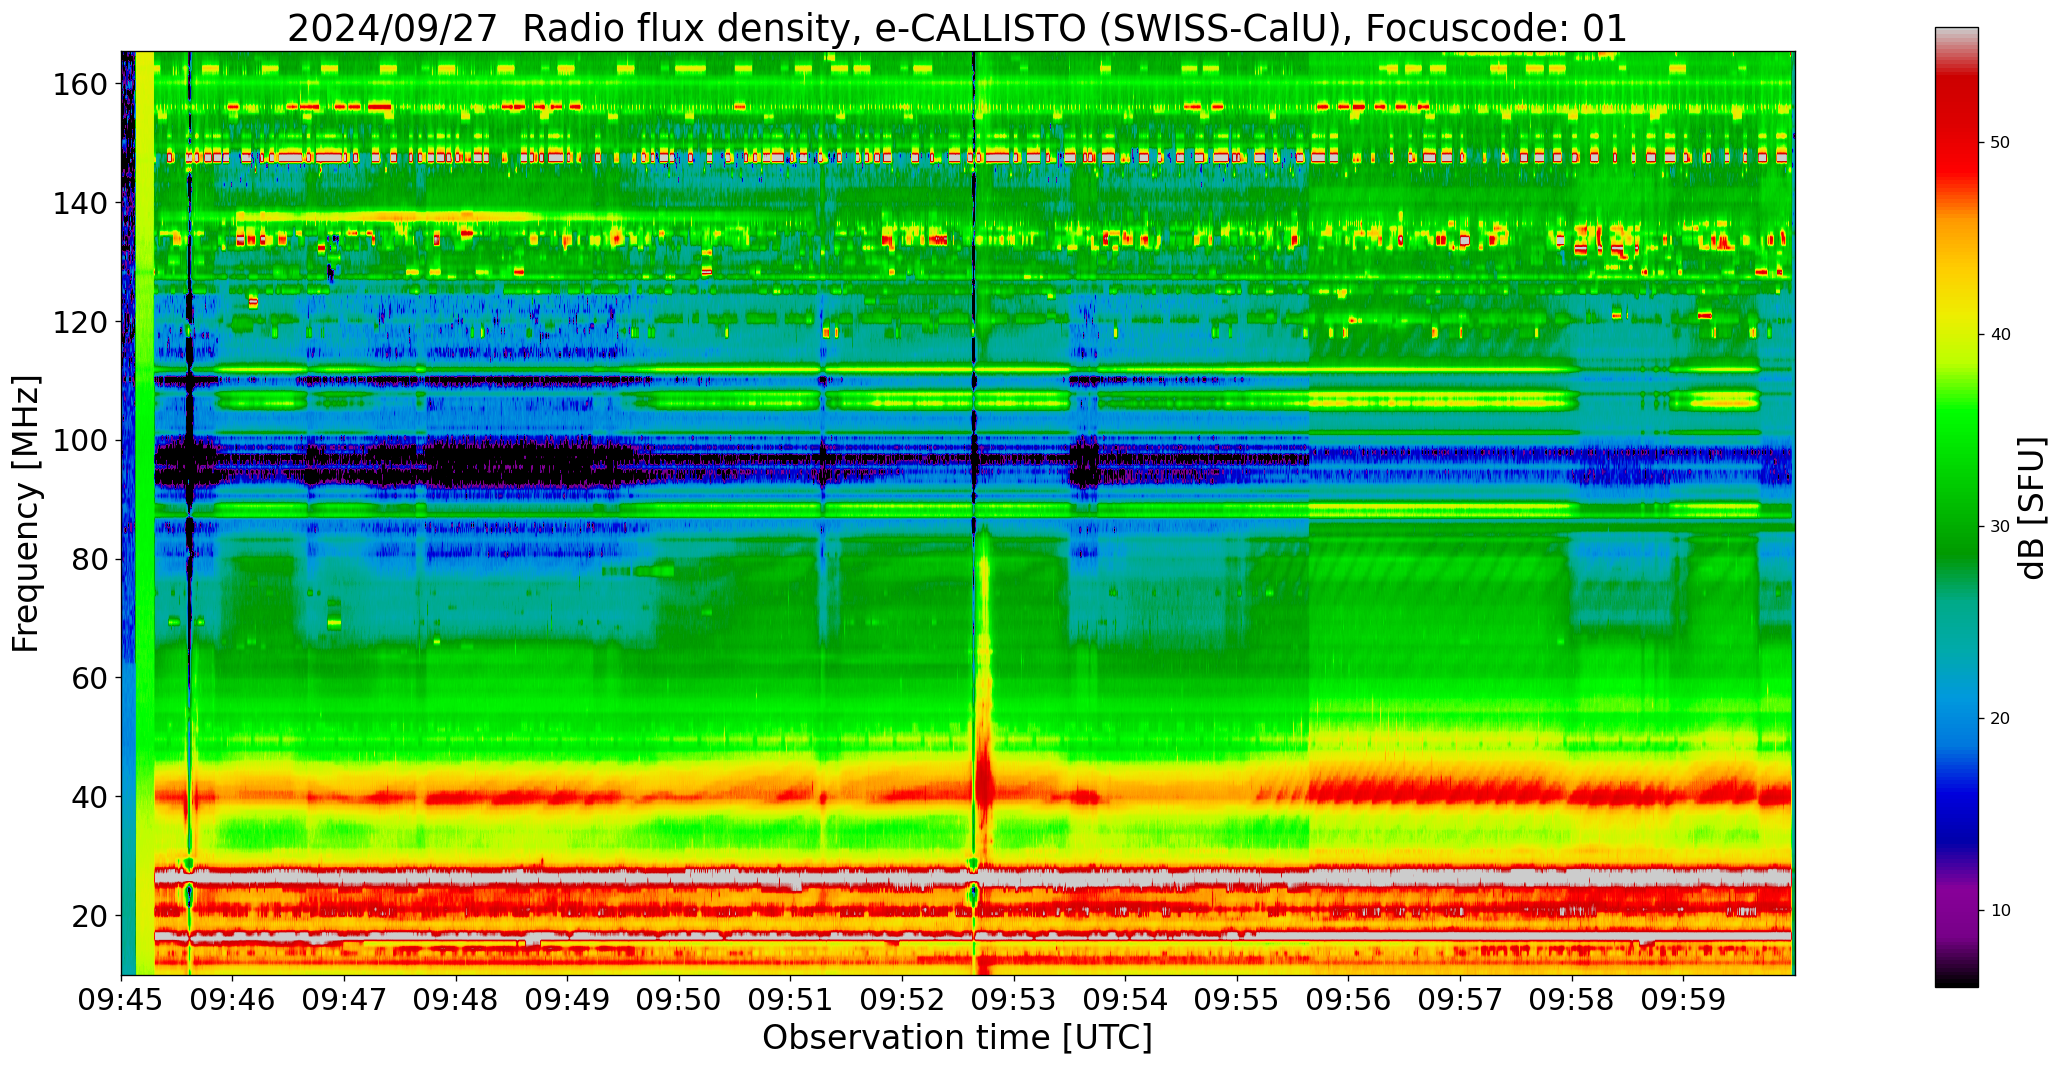Click the 09:54 time tick label
Image resolution: width=2062 pixels, height=1067 pixels.
1126,999
